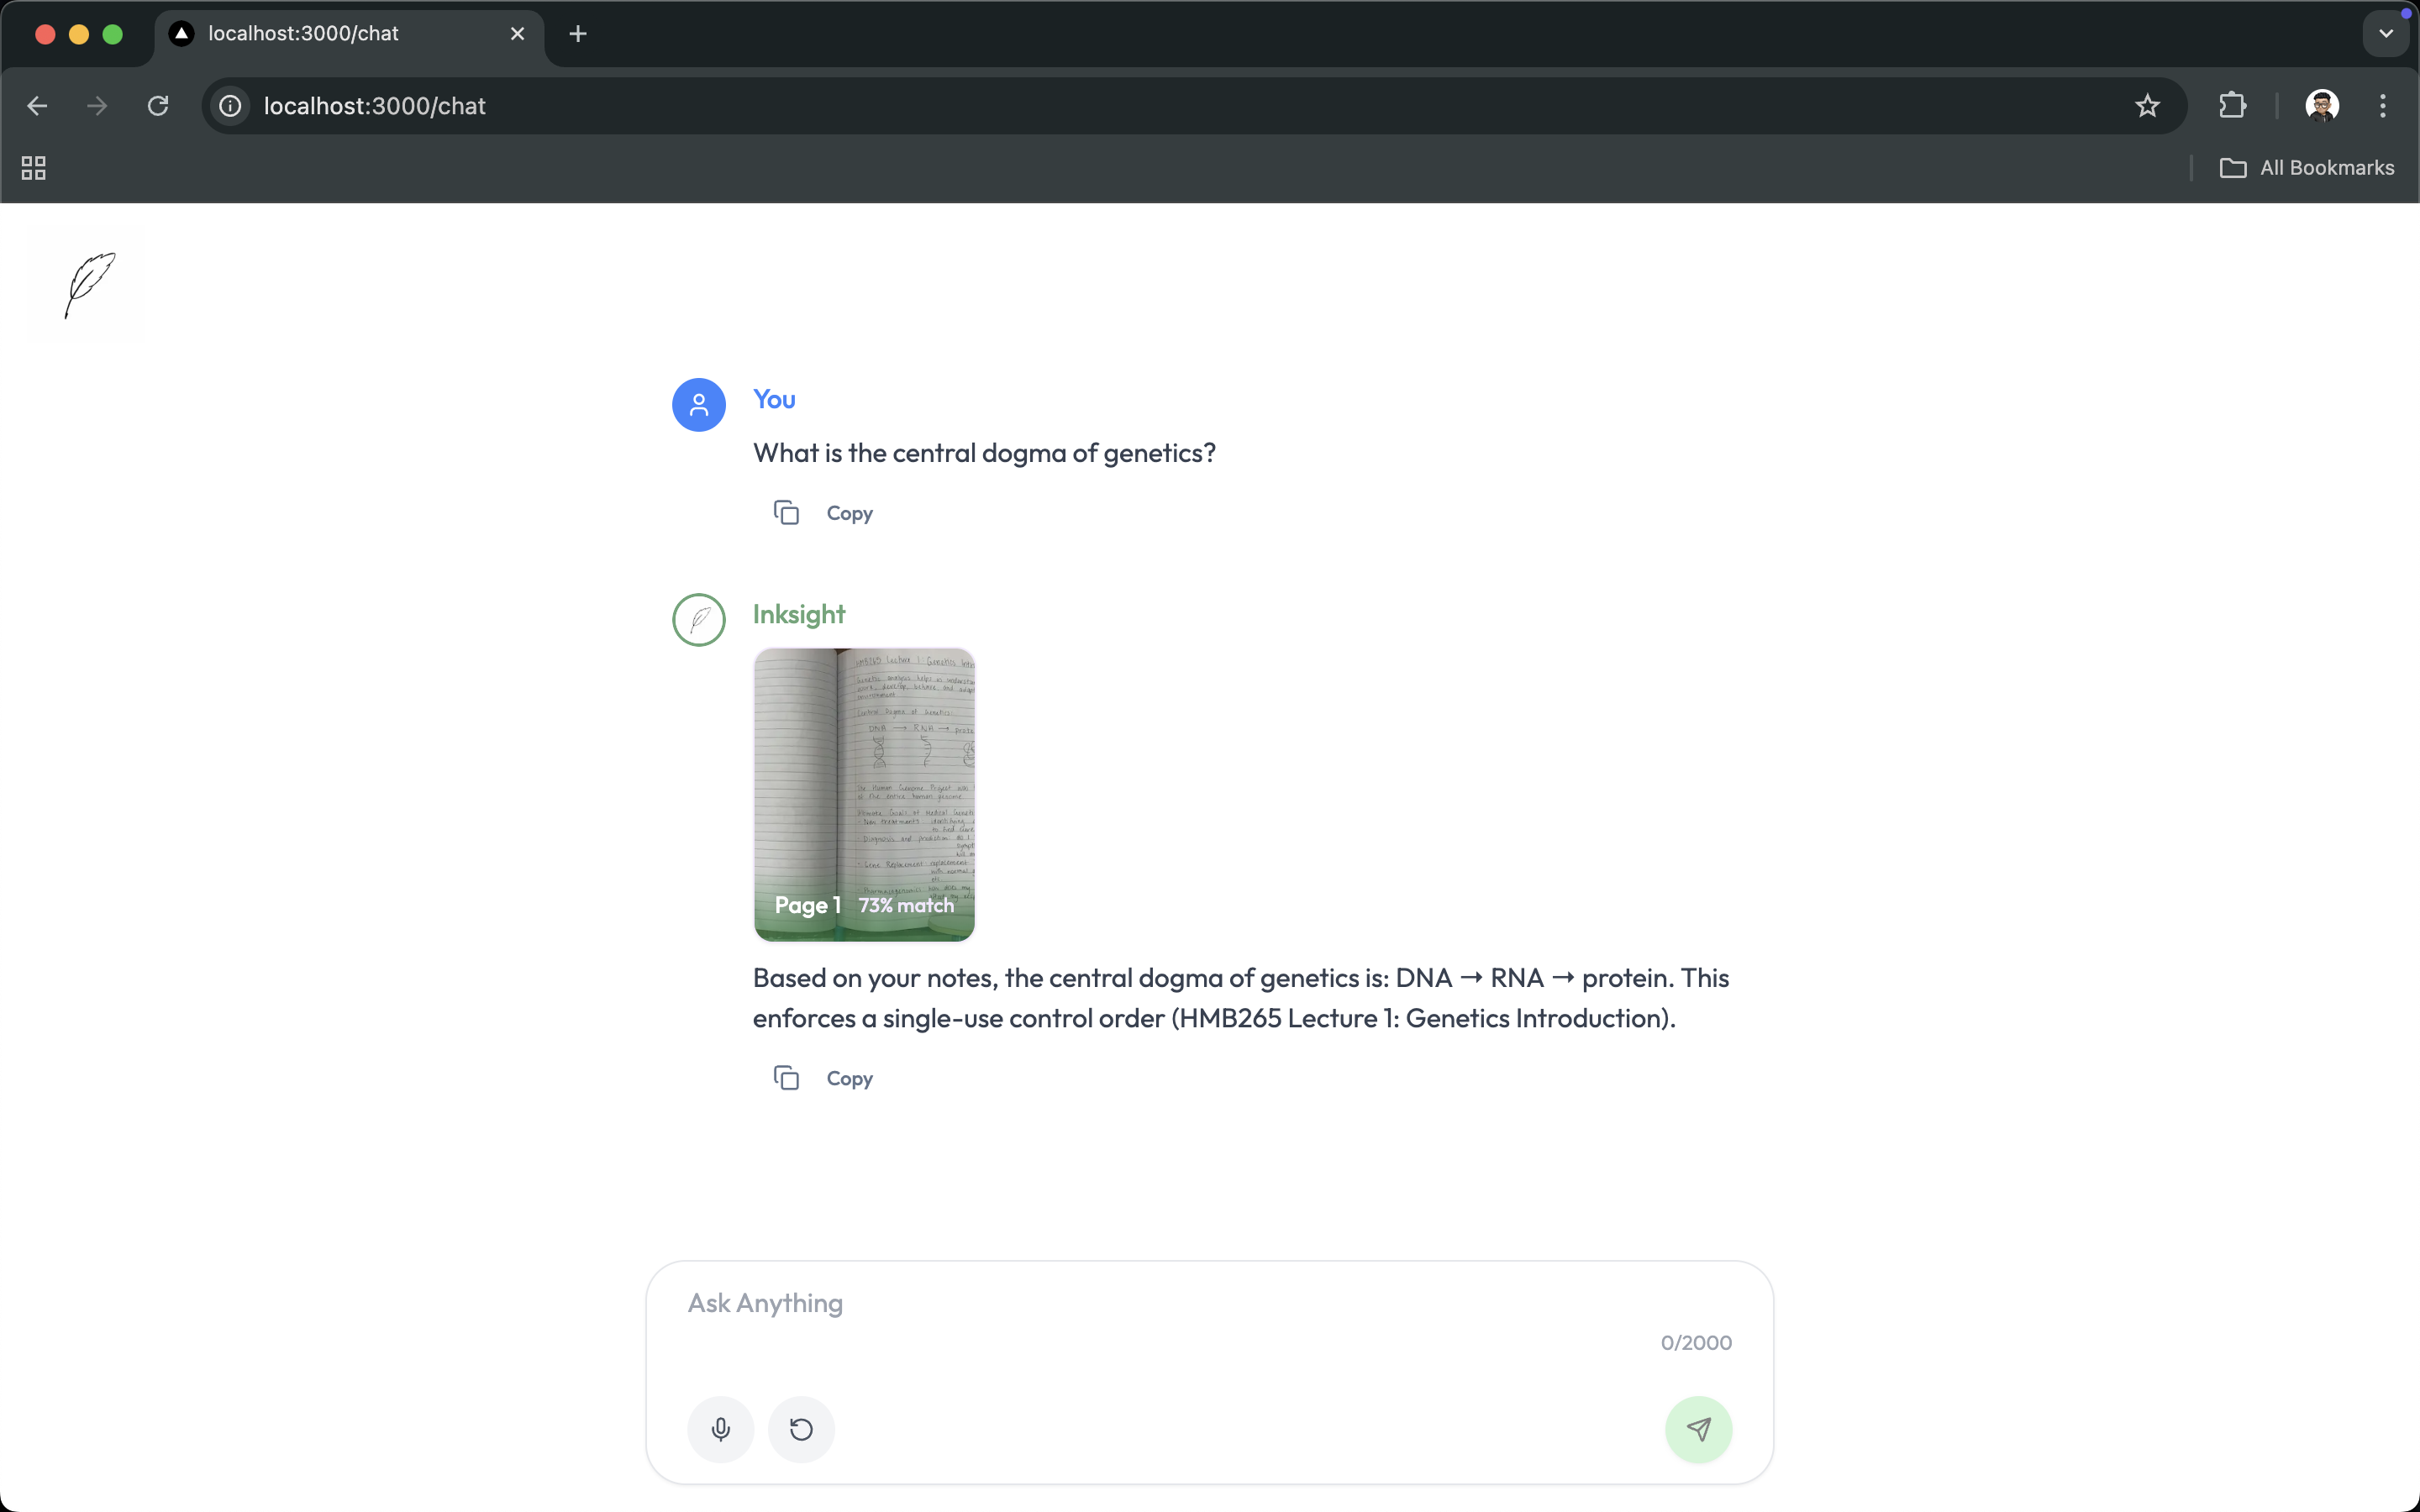Bookmark this page with the star icon
The height and width of the screenshot is (1512, 2420).
[2147, 106]
